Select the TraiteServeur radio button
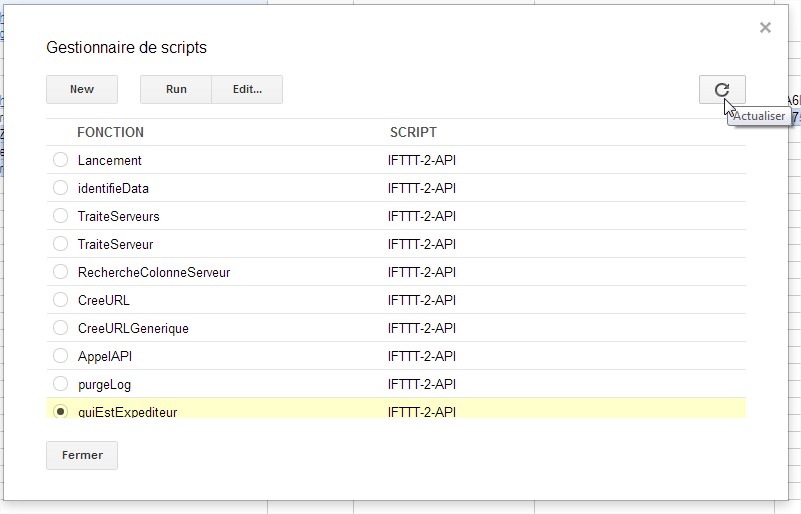 [61, 244]
